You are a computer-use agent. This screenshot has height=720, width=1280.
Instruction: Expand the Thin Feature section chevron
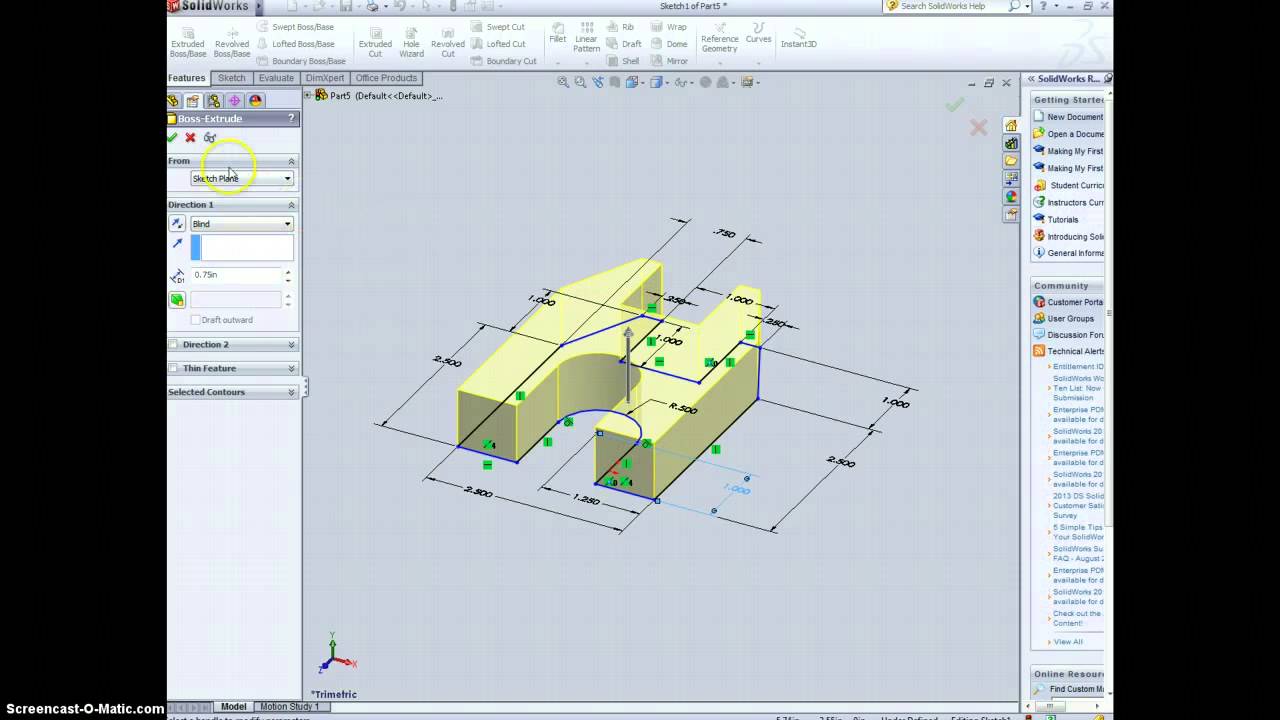click(x=292, y=369)
